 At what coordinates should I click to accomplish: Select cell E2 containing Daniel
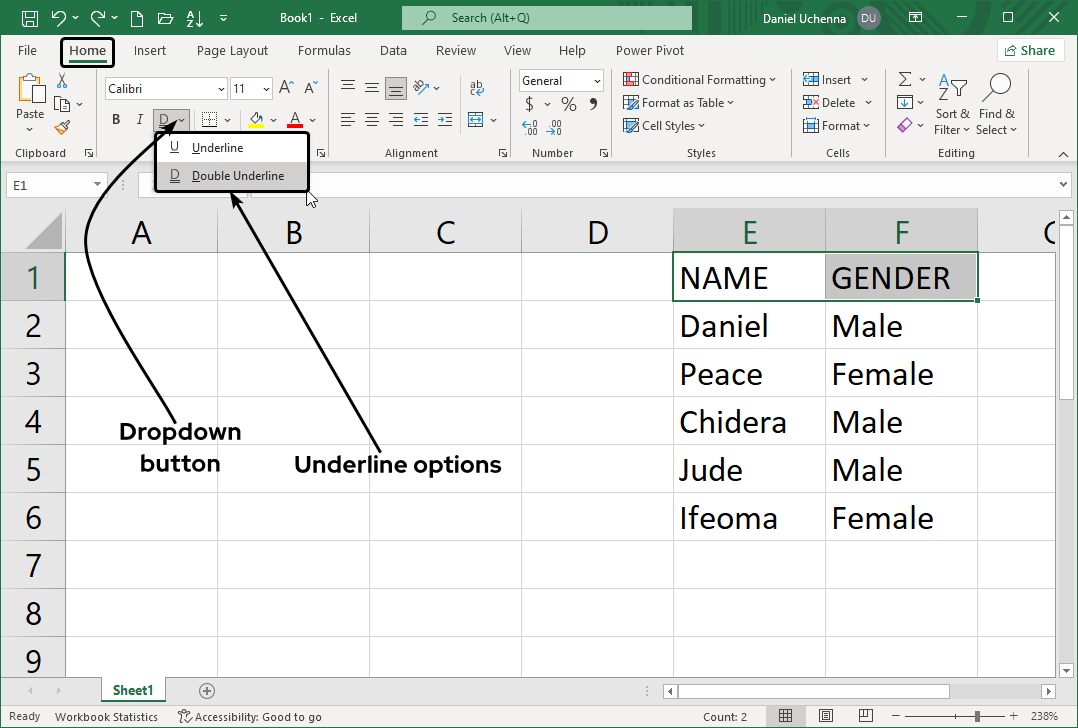point(748,326)
